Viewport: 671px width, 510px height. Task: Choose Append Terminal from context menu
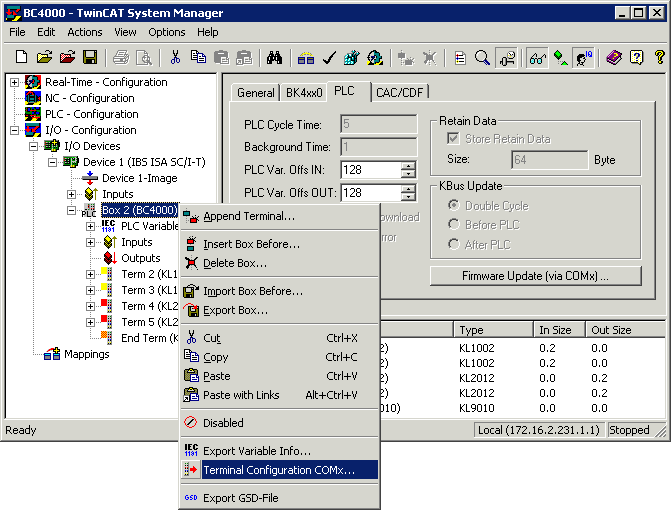click(280, 216)
